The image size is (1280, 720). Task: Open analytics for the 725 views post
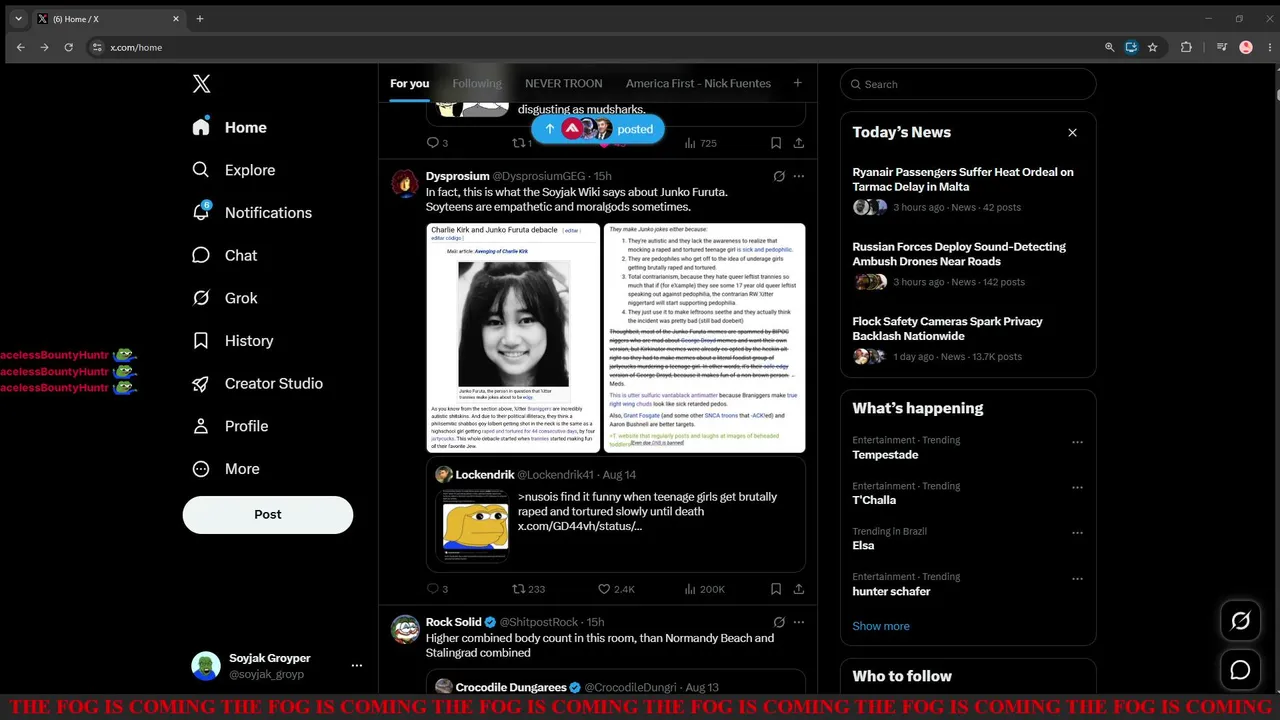tap(700, 143)
